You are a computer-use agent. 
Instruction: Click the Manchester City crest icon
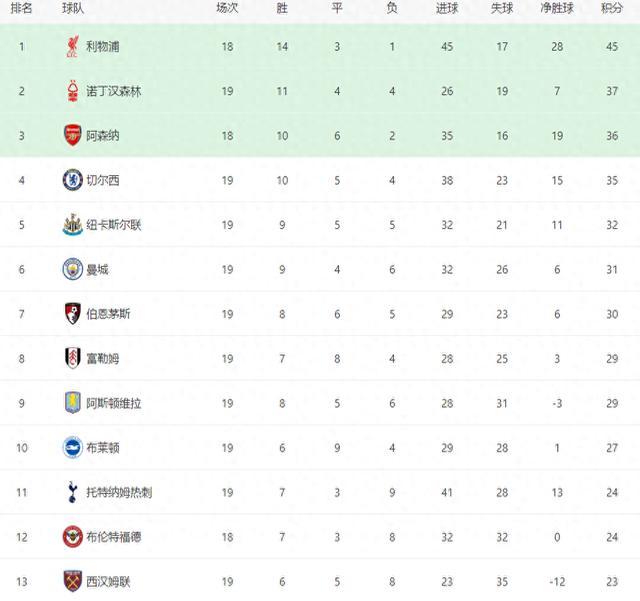coord(73,269)
